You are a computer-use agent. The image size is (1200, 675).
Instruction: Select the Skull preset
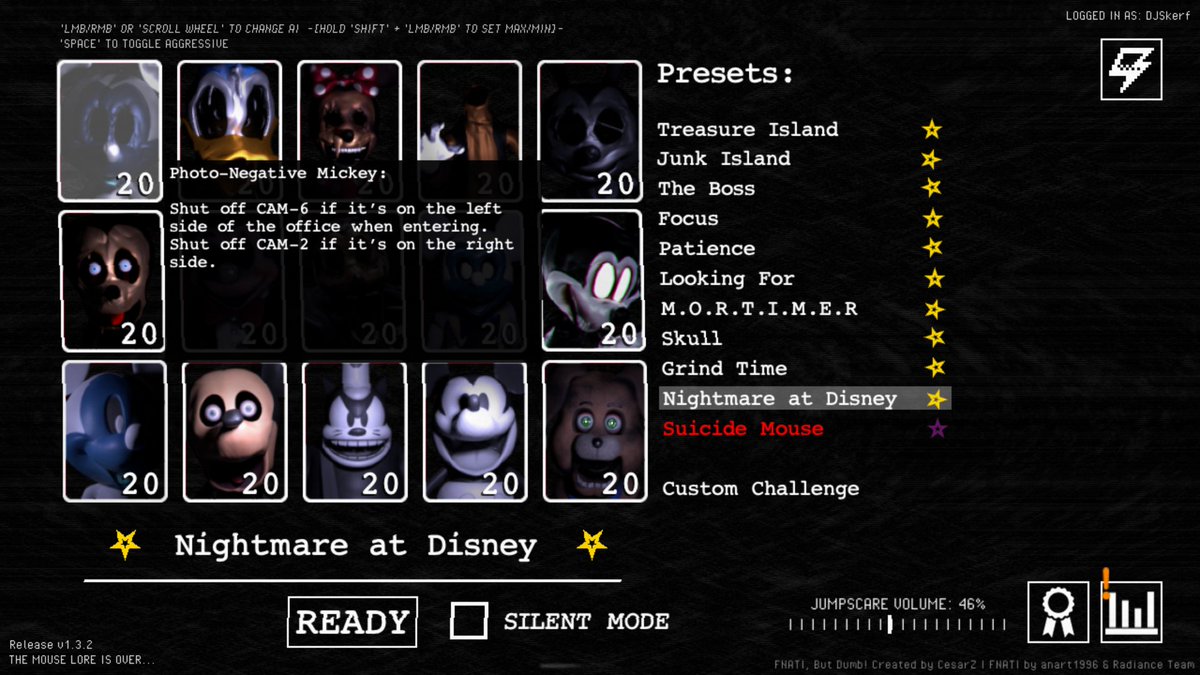click(692, 338)
